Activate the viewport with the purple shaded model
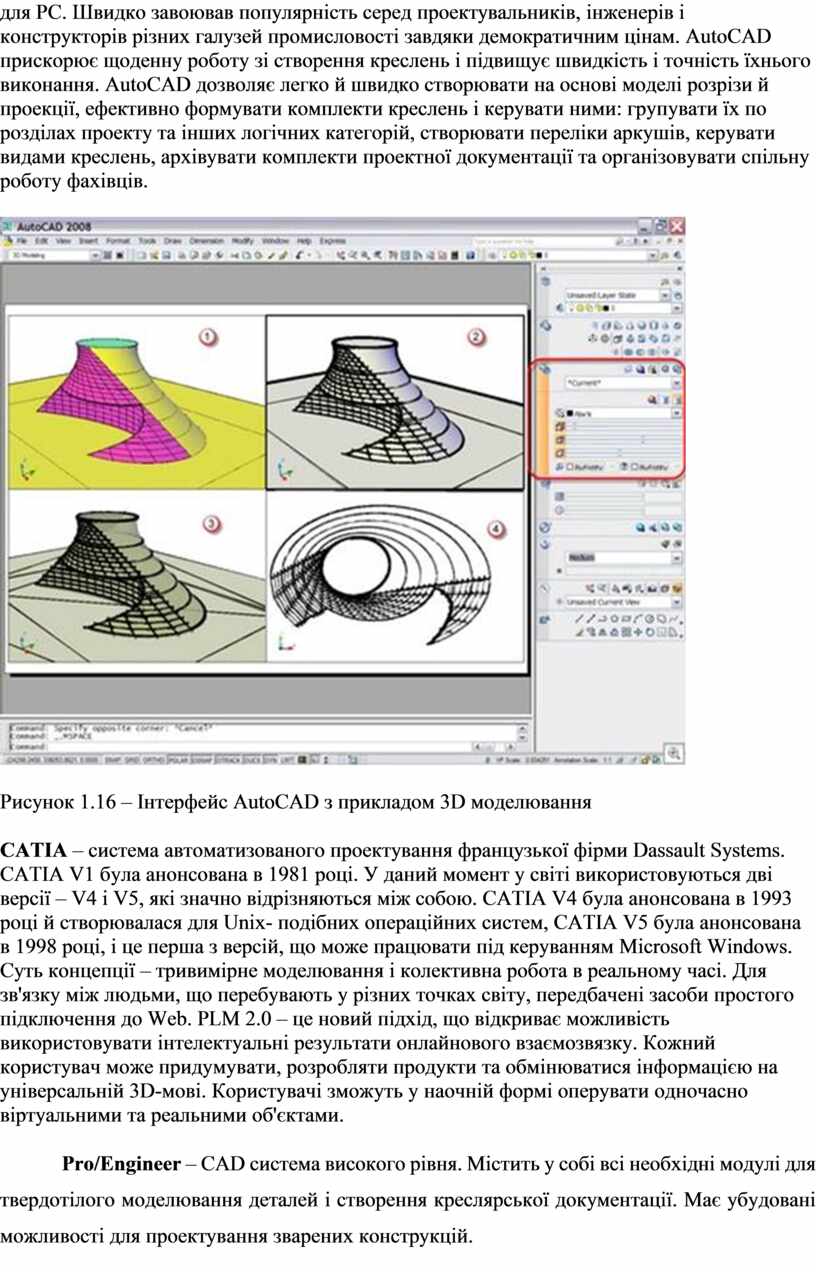The image size is (816, 1272). 396,402
